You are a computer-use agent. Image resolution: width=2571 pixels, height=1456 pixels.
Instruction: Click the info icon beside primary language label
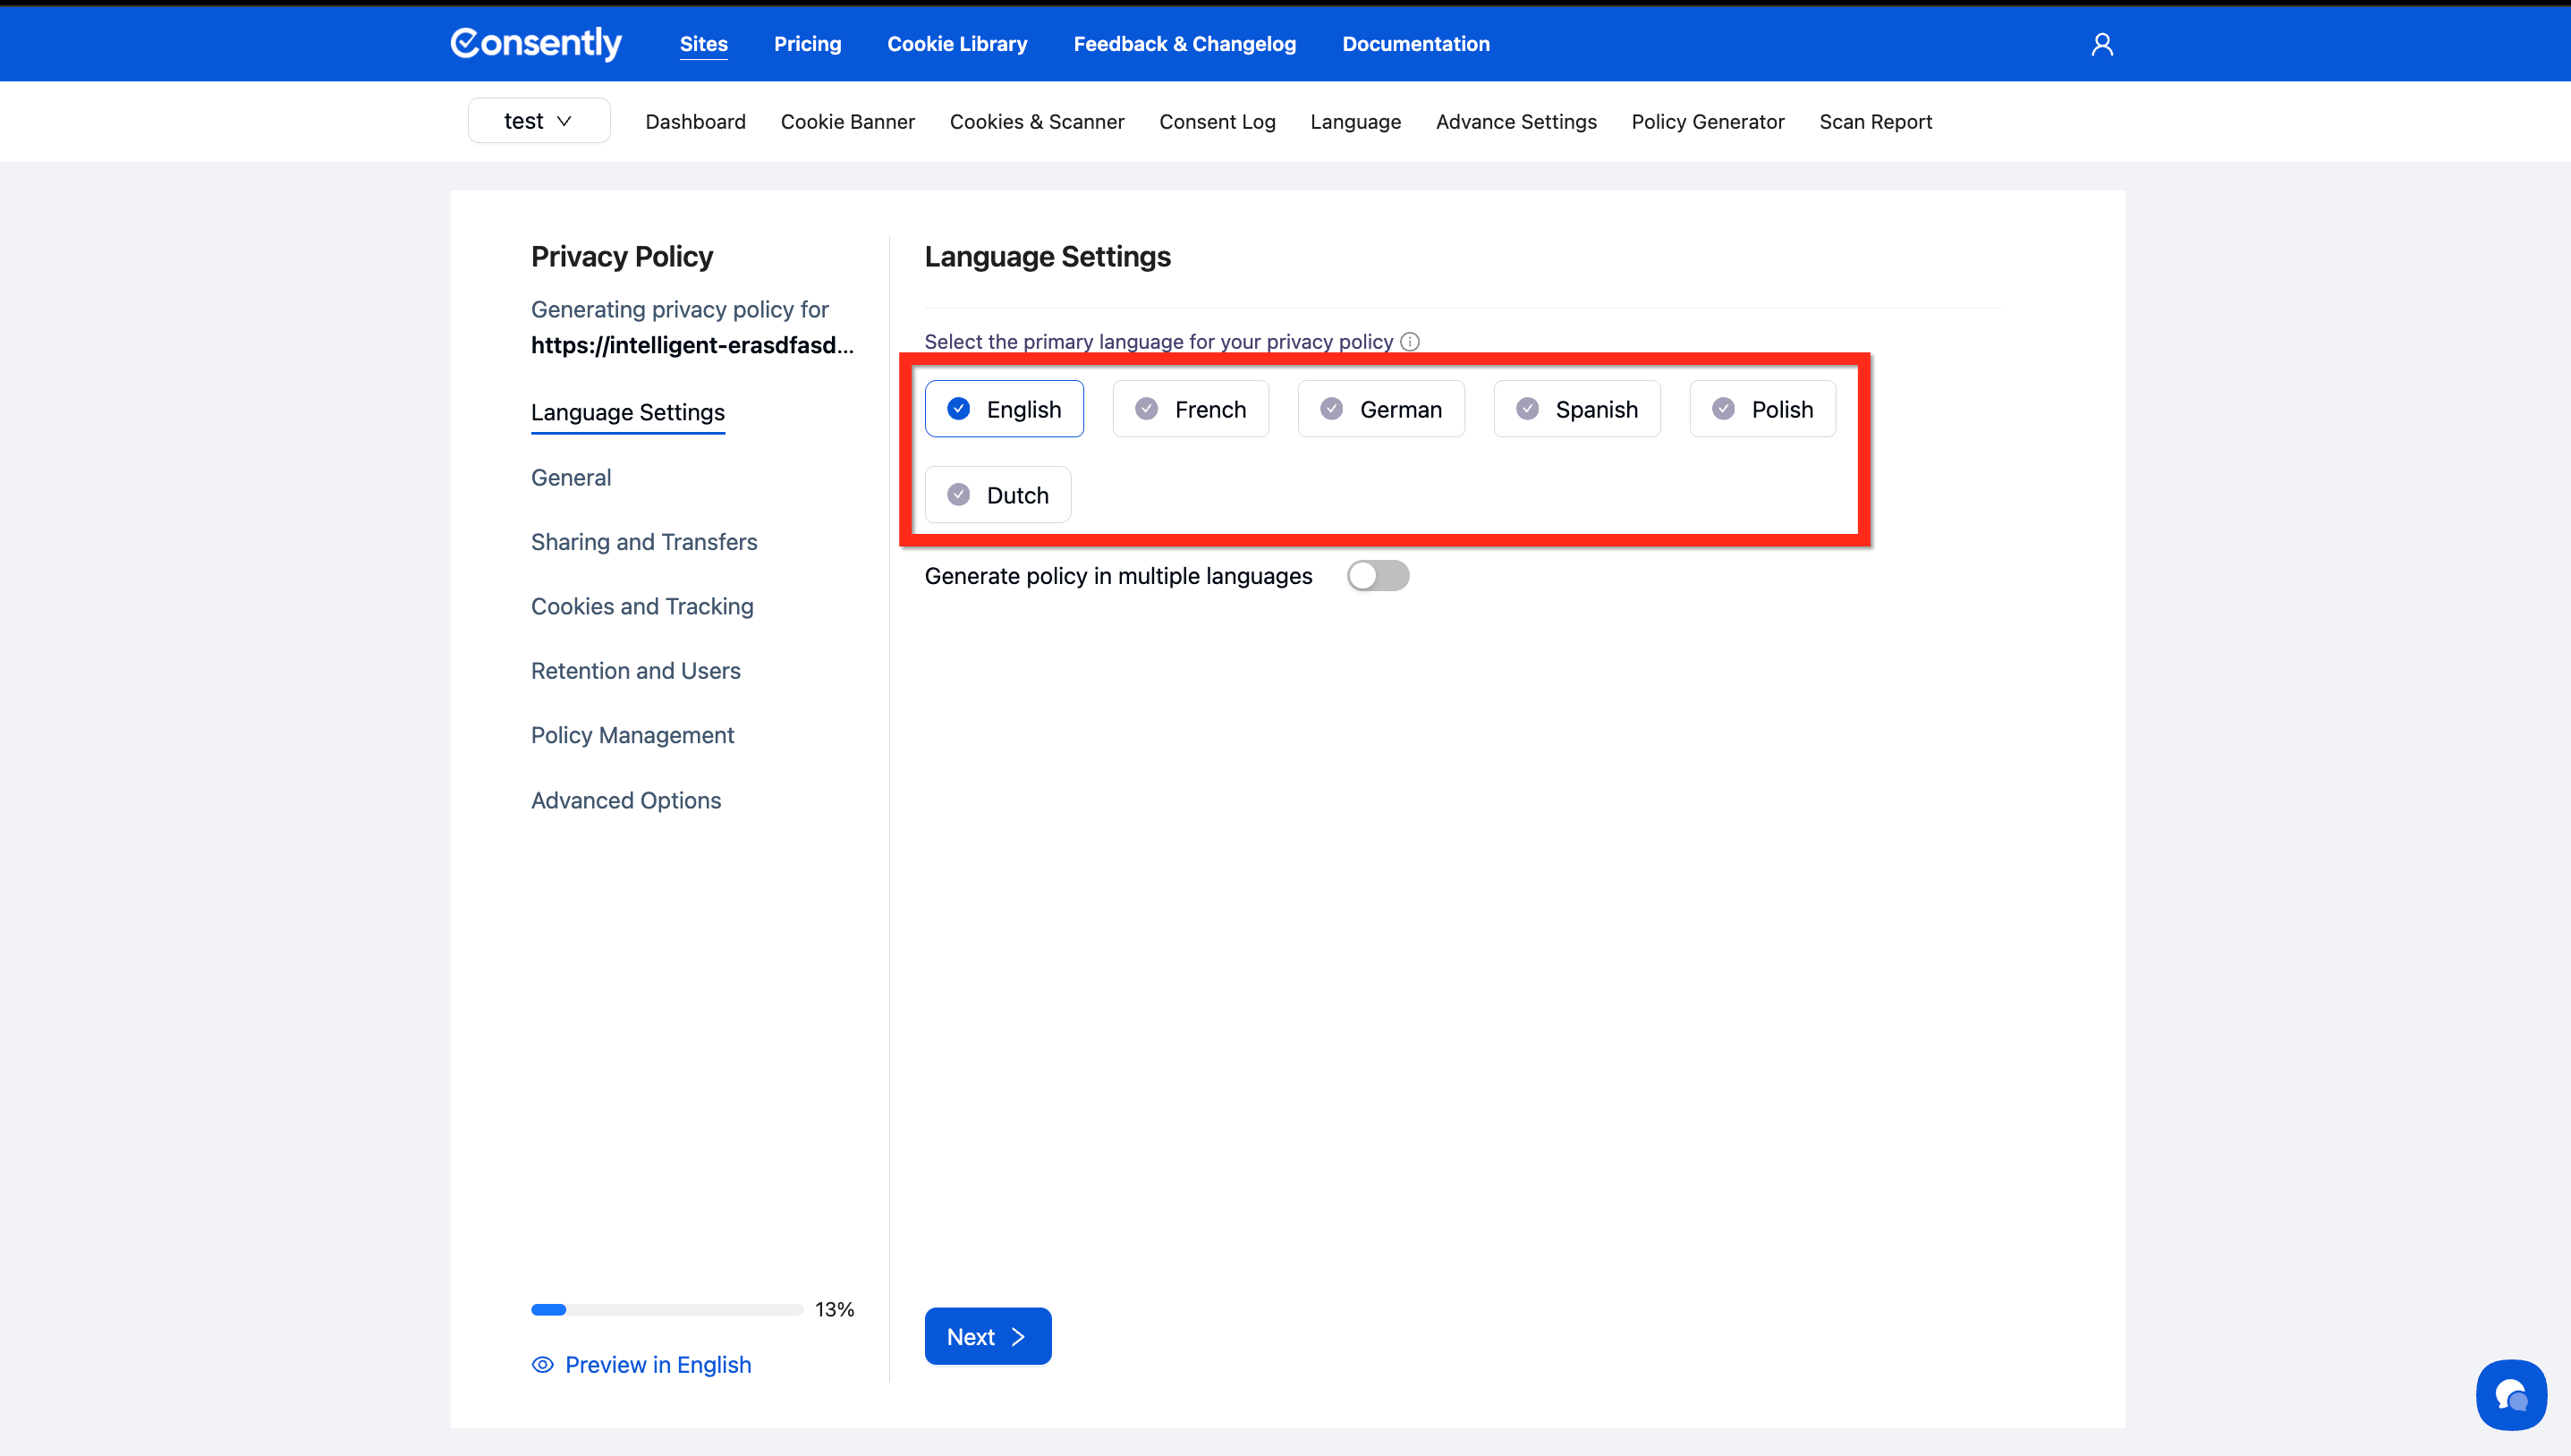pos(1410,342)
